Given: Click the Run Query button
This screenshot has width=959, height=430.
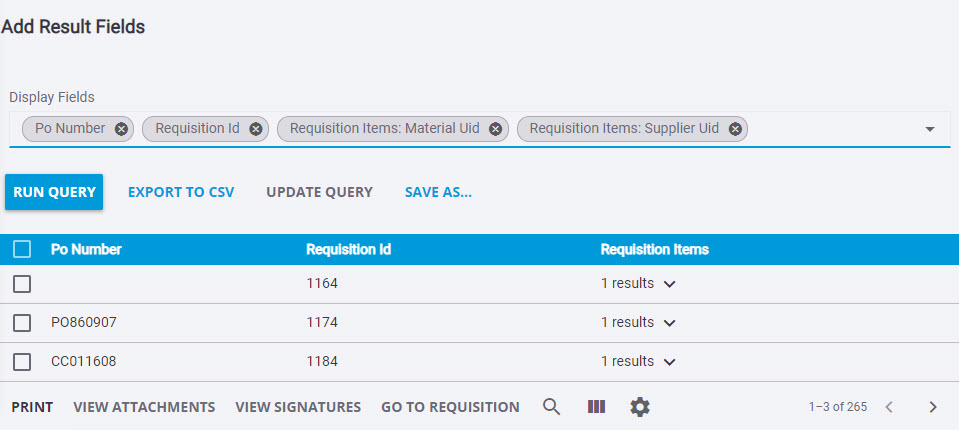Looking at the screenshot, I should tap(54, 192).
